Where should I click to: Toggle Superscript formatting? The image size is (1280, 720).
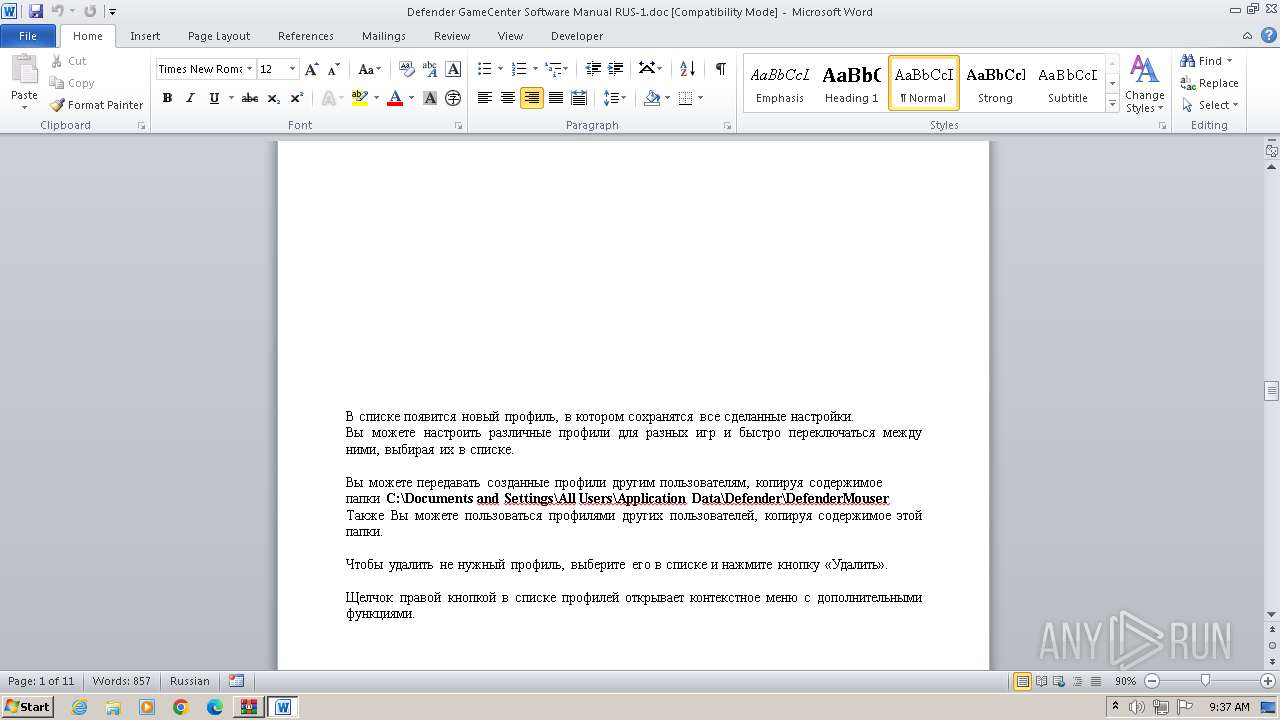coord(297,98)
